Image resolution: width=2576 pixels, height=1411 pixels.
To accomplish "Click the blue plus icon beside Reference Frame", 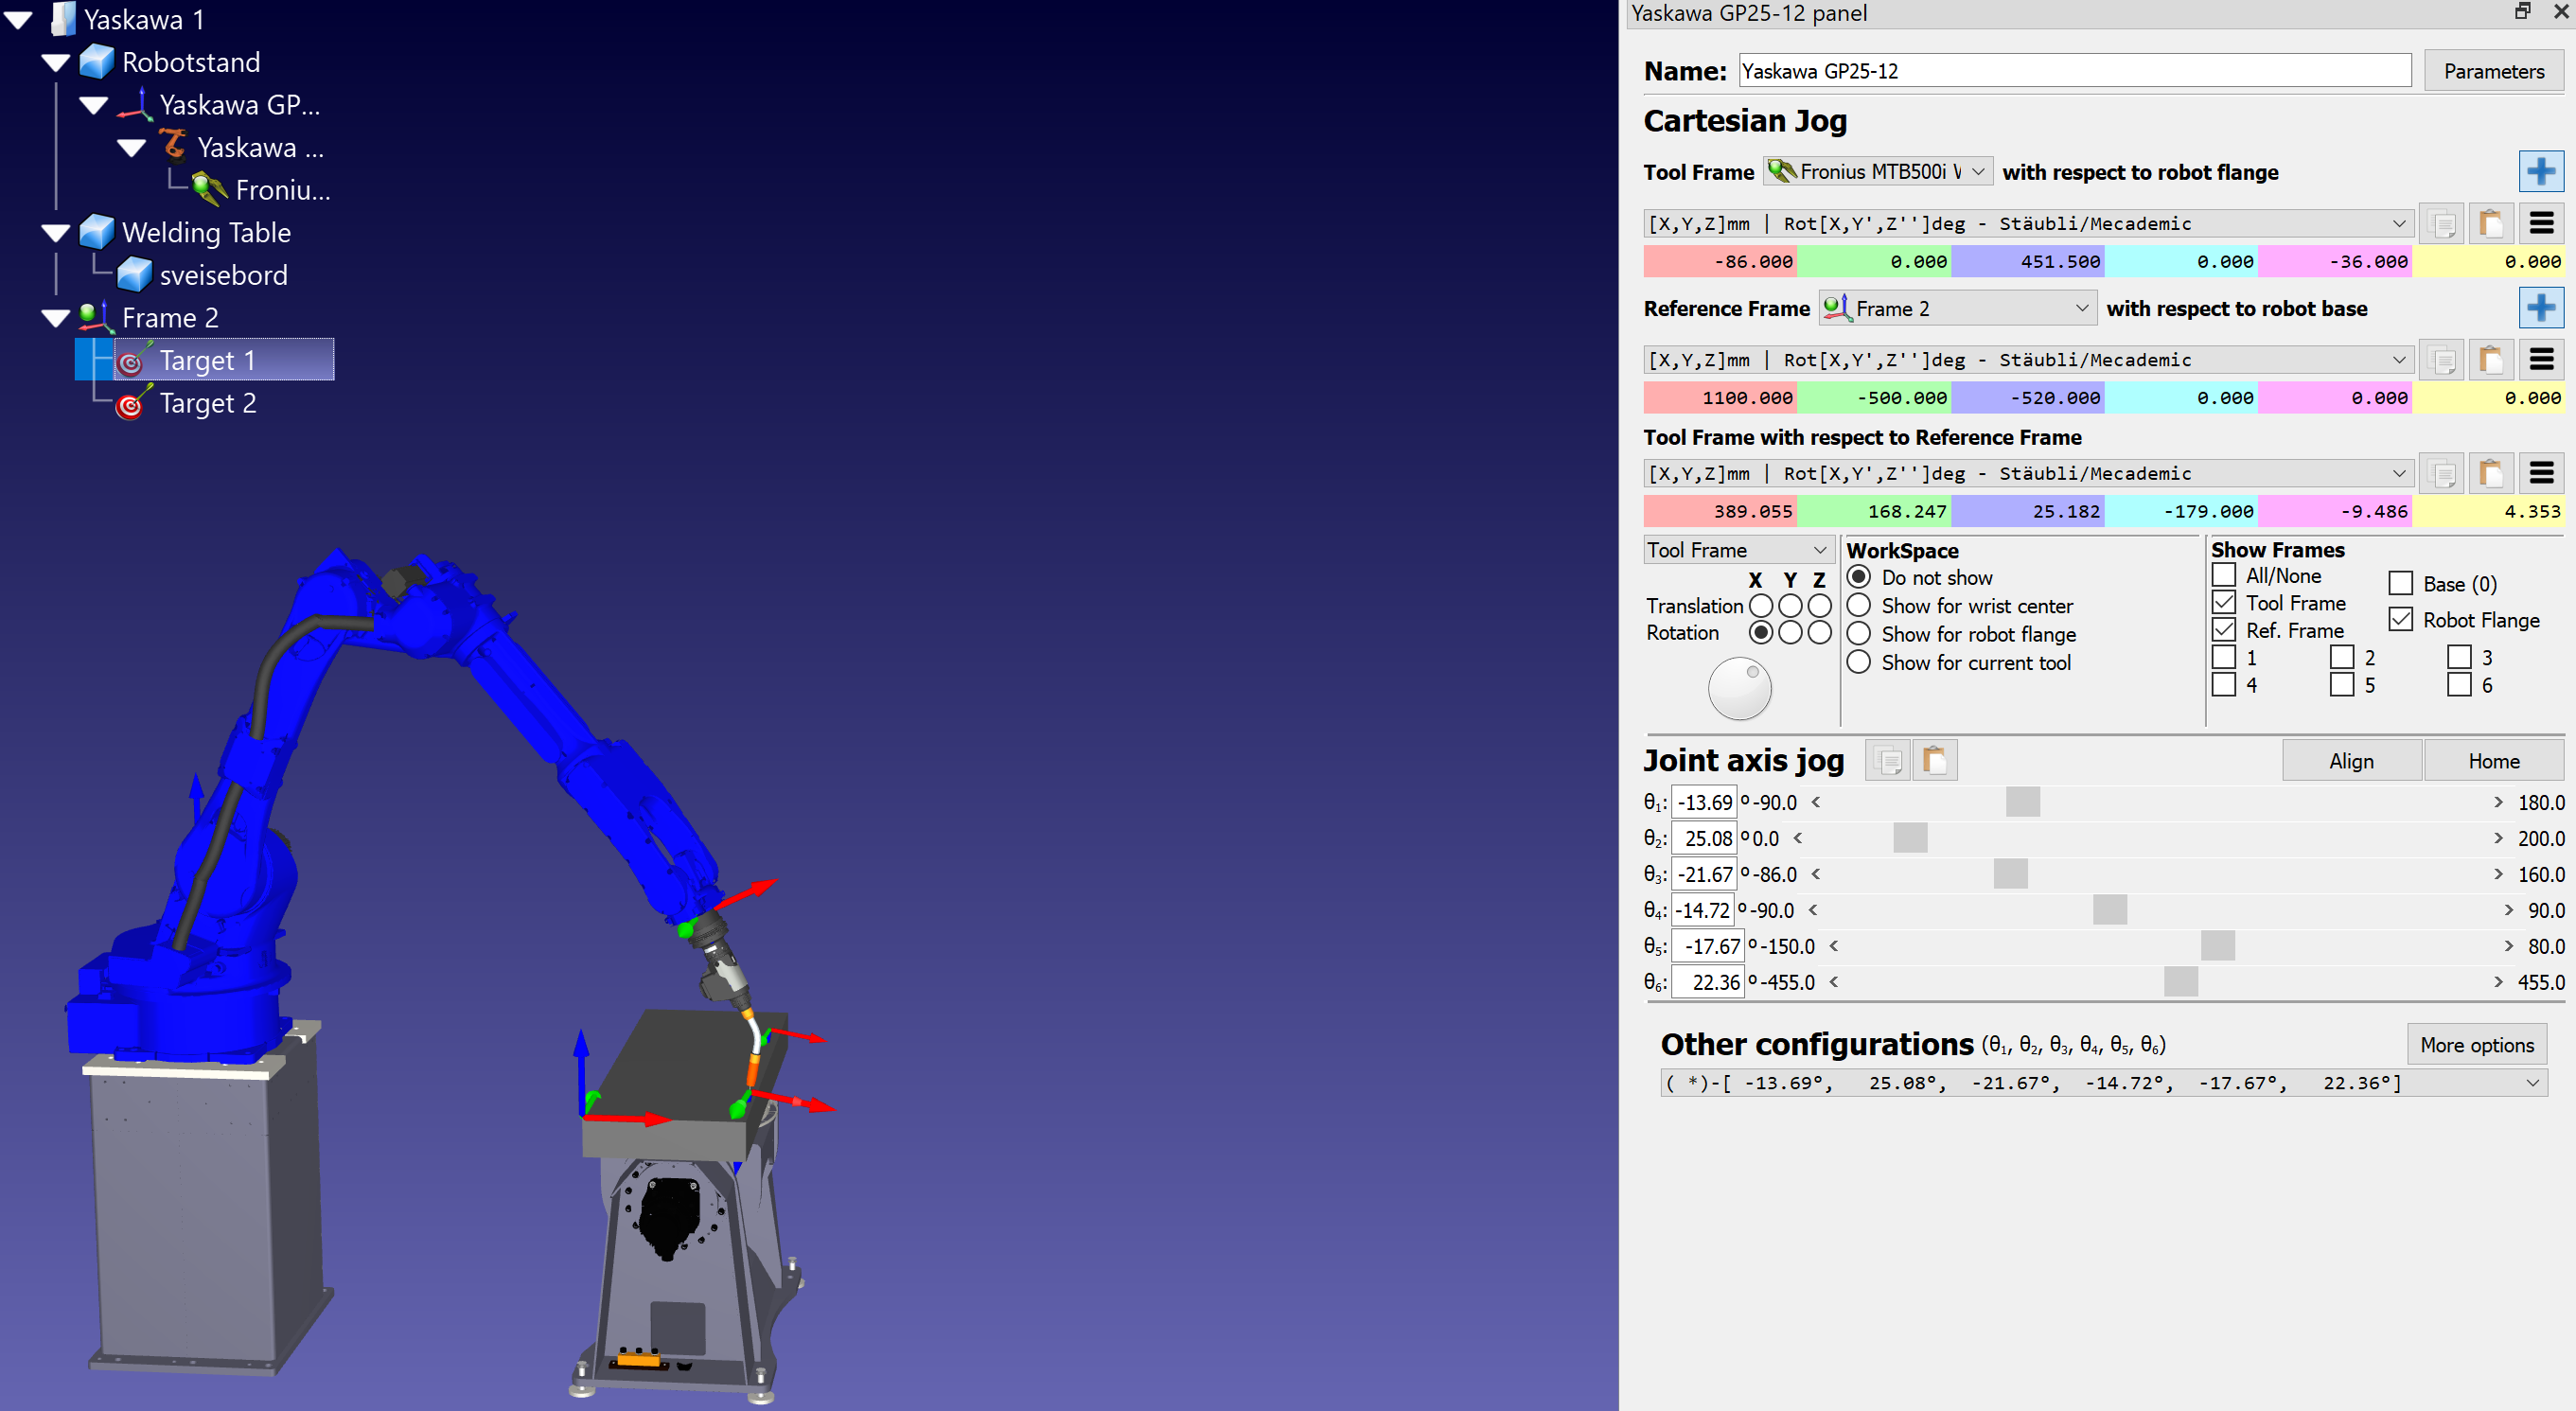I will click(x=2540, y=308).
